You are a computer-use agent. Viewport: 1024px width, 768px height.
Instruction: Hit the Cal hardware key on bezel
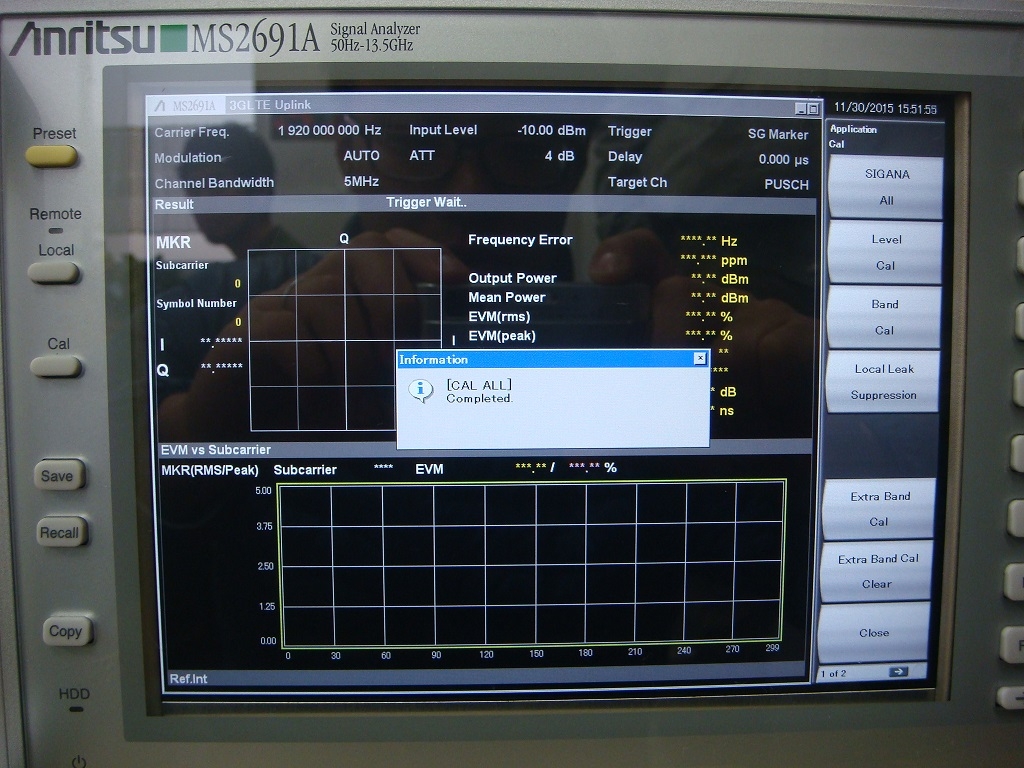(x=57, y=366)
